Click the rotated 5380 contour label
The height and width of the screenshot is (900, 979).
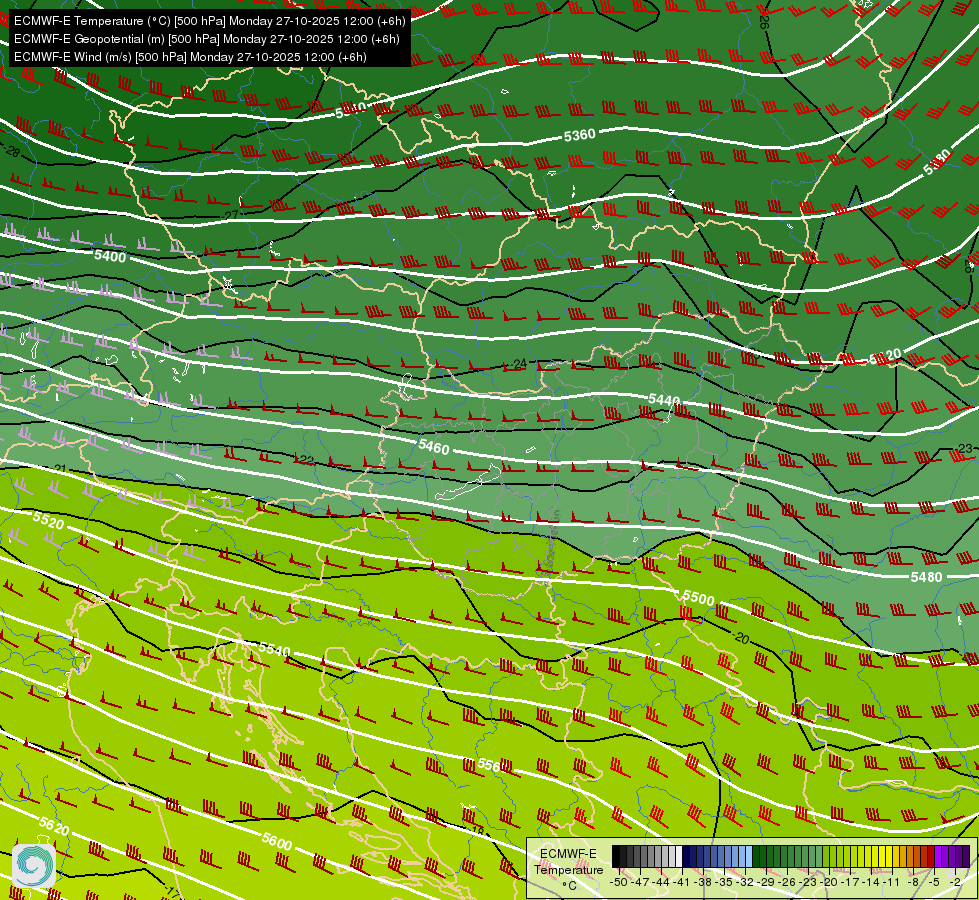tap(937, 162)
